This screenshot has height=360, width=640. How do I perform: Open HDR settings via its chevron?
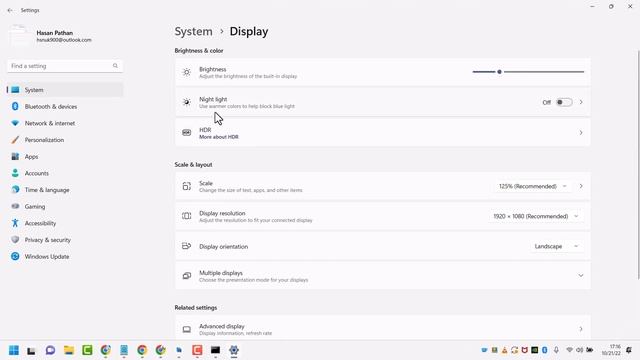tap(581, 133)
